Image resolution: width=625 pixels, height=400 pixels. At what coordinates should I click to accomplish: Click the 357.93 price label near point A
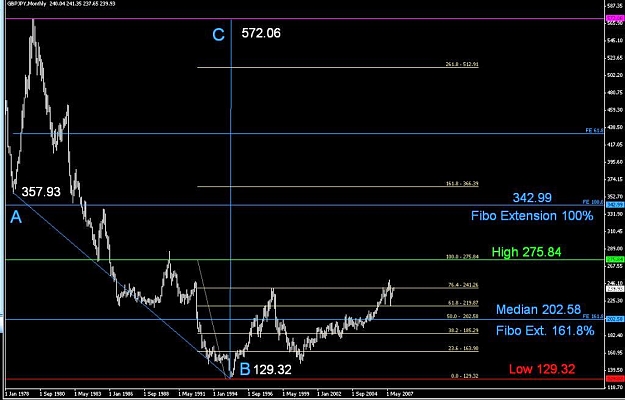point(41,192)
